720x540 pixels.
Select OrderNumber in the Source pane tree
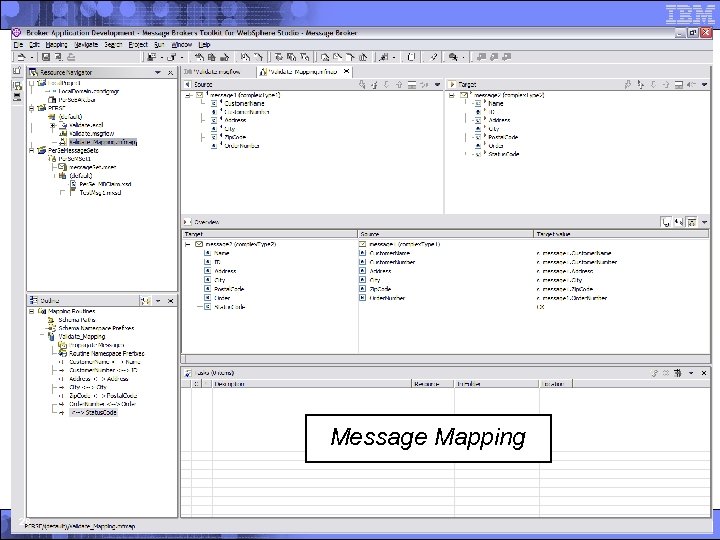click(242, 146)
